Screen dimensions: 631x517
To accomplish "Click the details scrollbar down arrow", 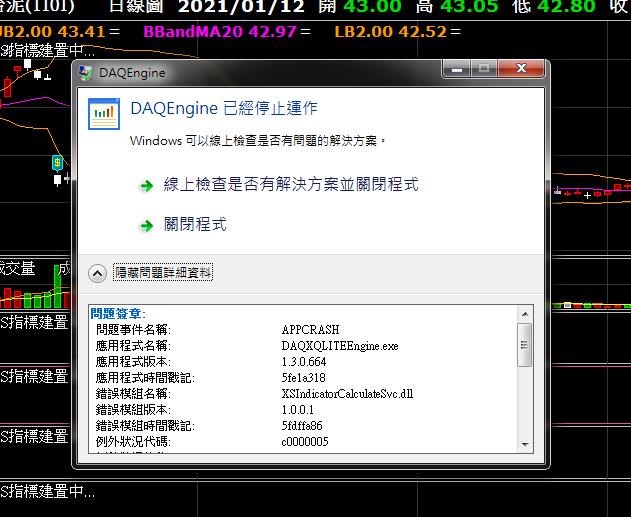I will click(x=525, y=444).
